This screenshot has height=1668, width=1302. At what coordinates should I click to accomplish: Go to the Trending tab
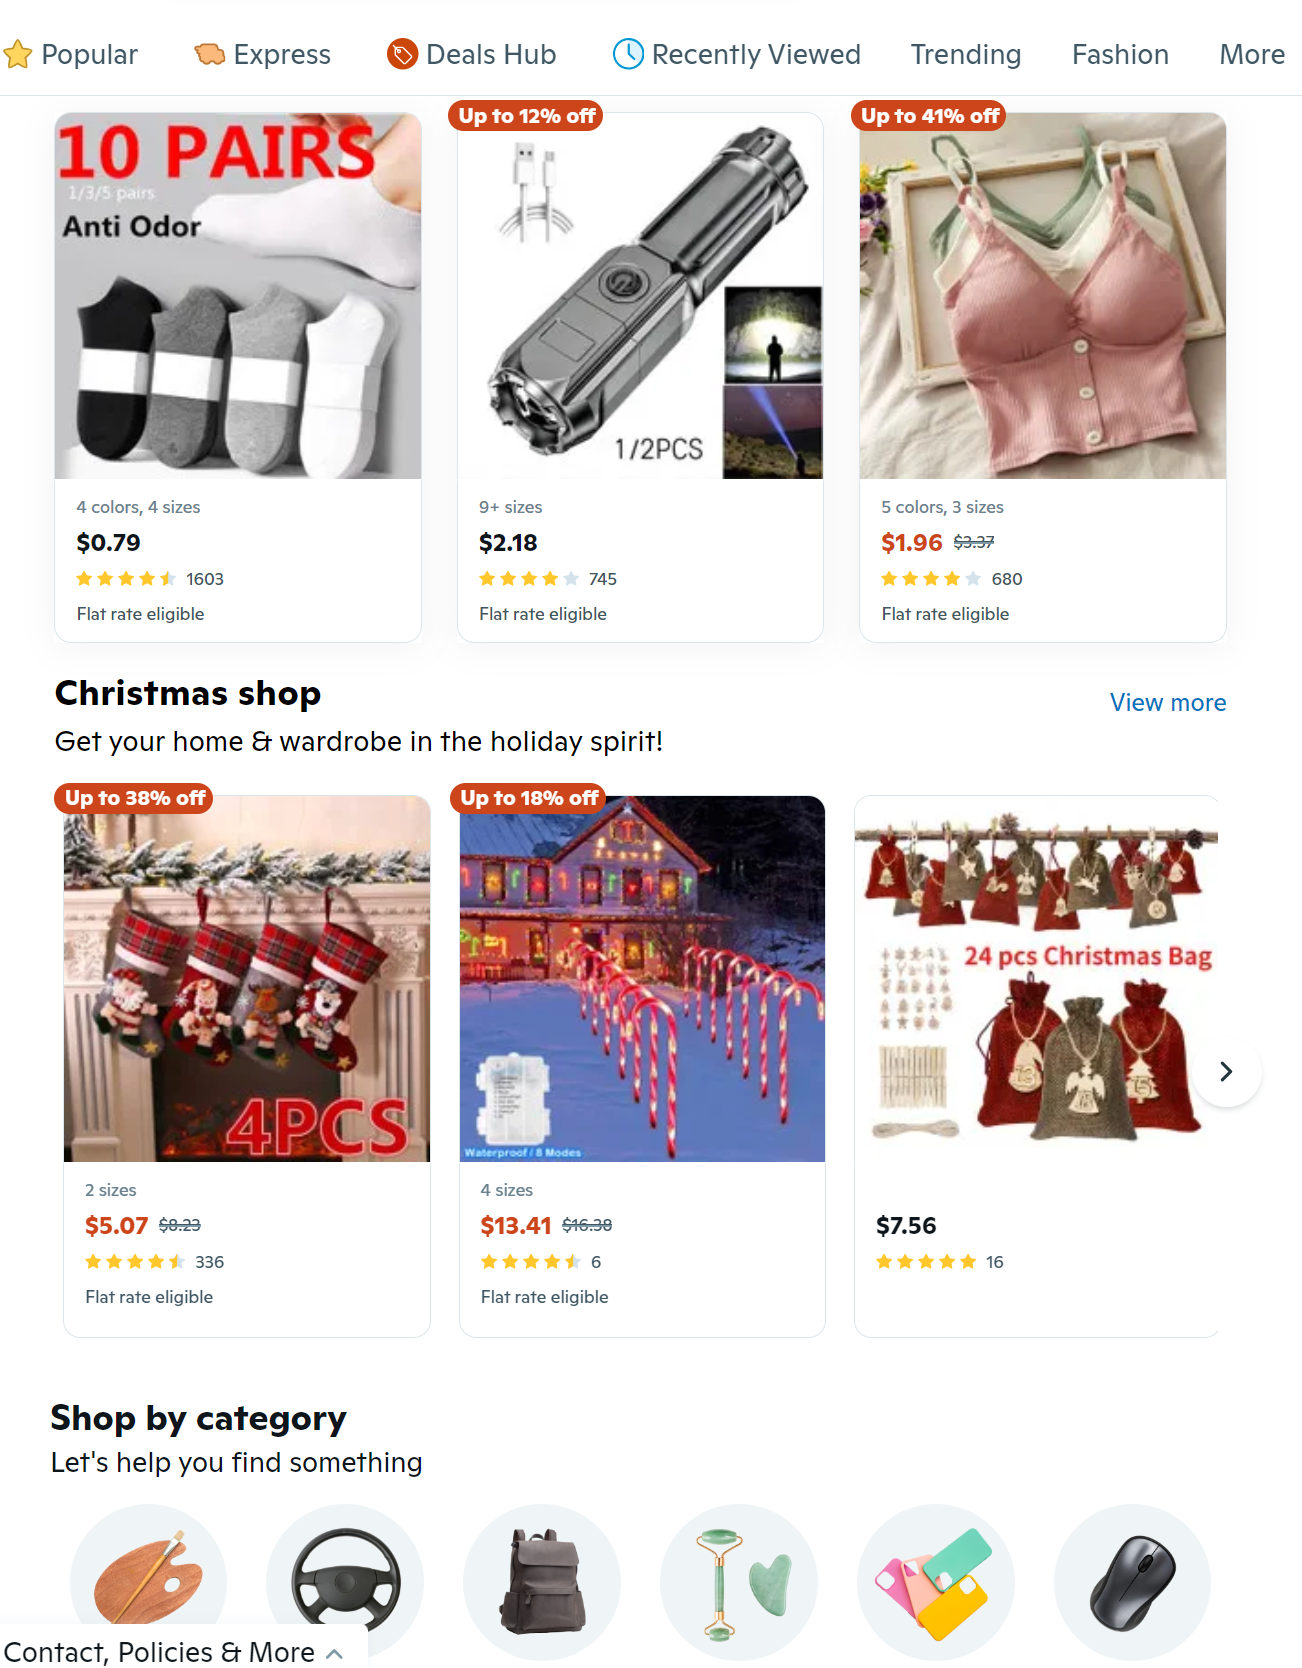[965, 54]
